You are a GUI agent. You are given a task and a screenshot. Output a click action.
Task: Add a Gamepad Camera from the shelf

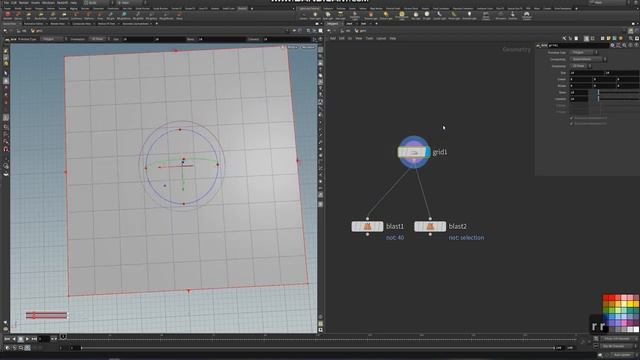527,16
